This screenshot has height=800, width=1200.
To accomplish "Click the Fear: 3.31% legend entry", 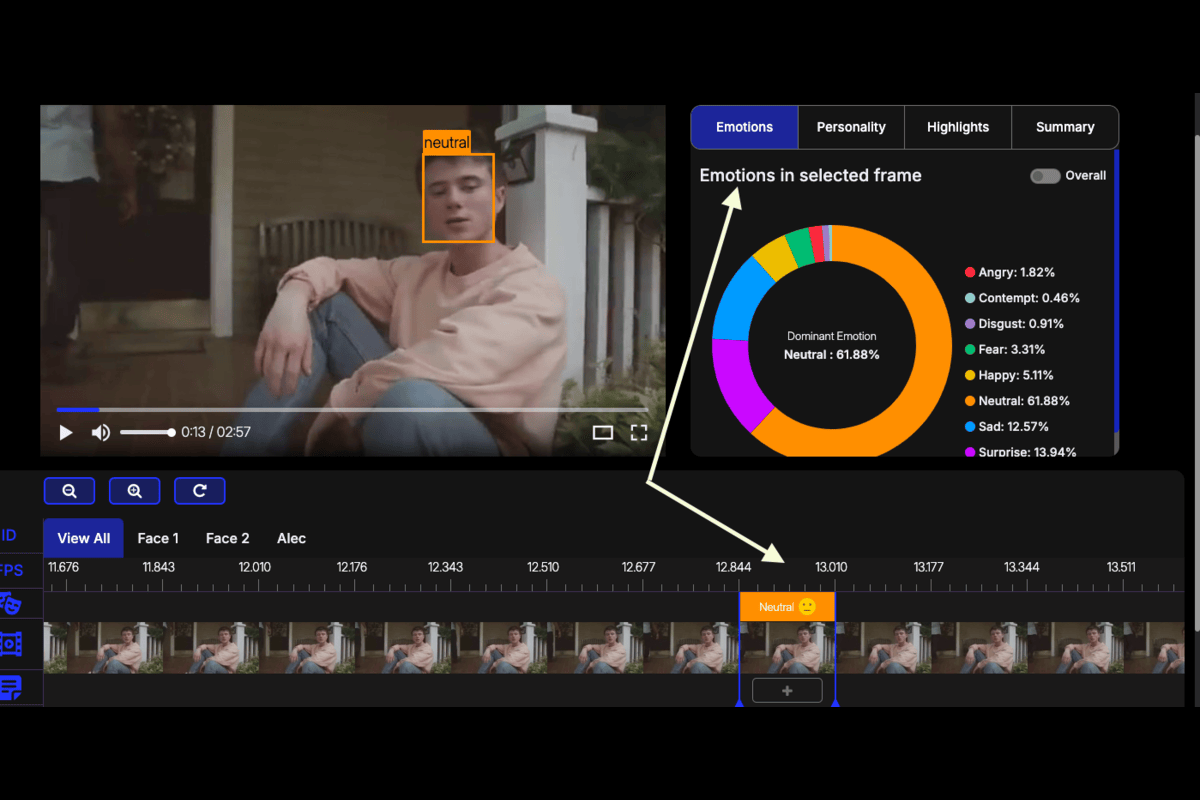I will coord(1005,350).
